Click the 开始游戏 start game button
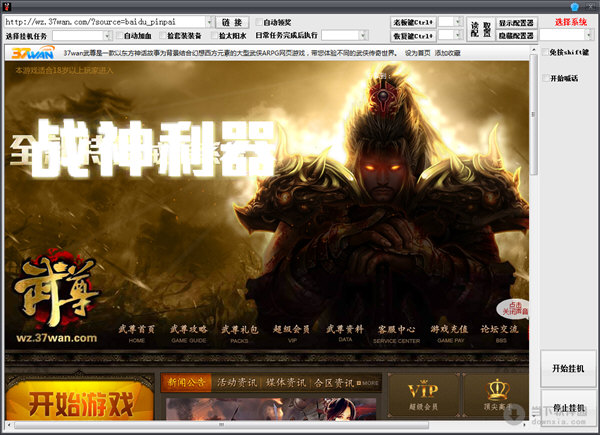This screenshot has width=600, height=435. tap(80, 401)
